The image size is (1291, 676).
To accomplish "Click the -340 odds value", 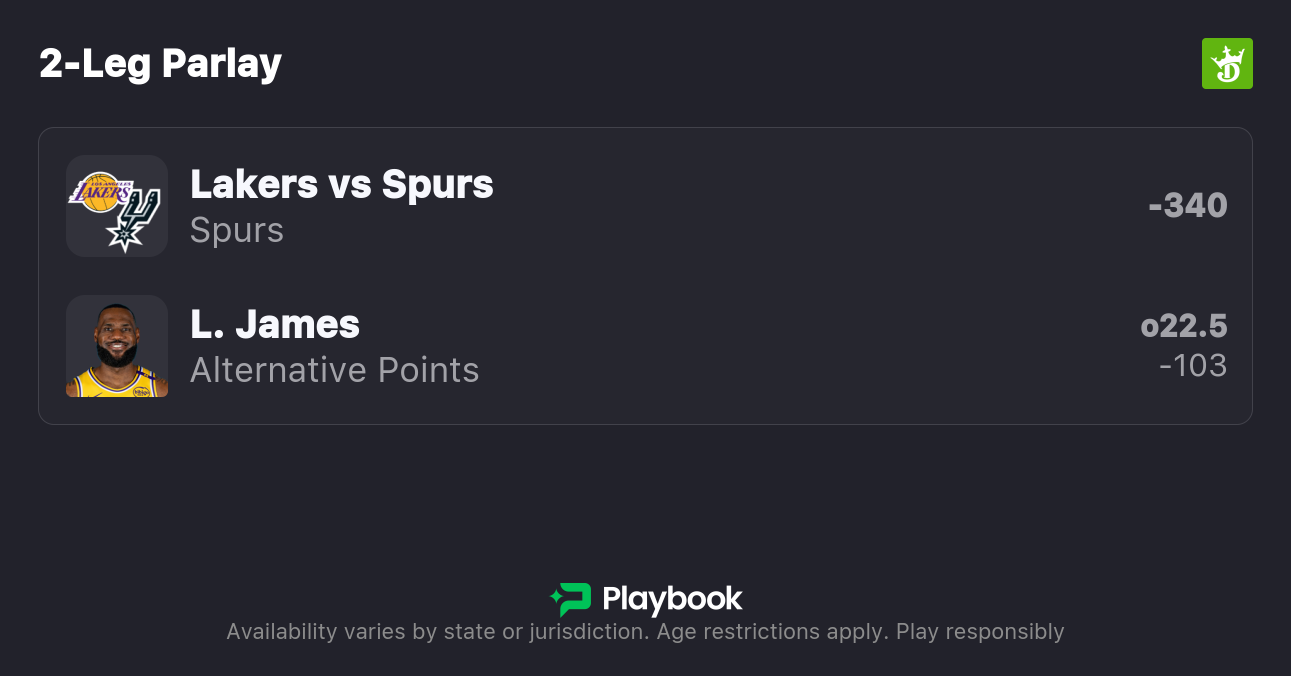I will [x=1188, y=205].
